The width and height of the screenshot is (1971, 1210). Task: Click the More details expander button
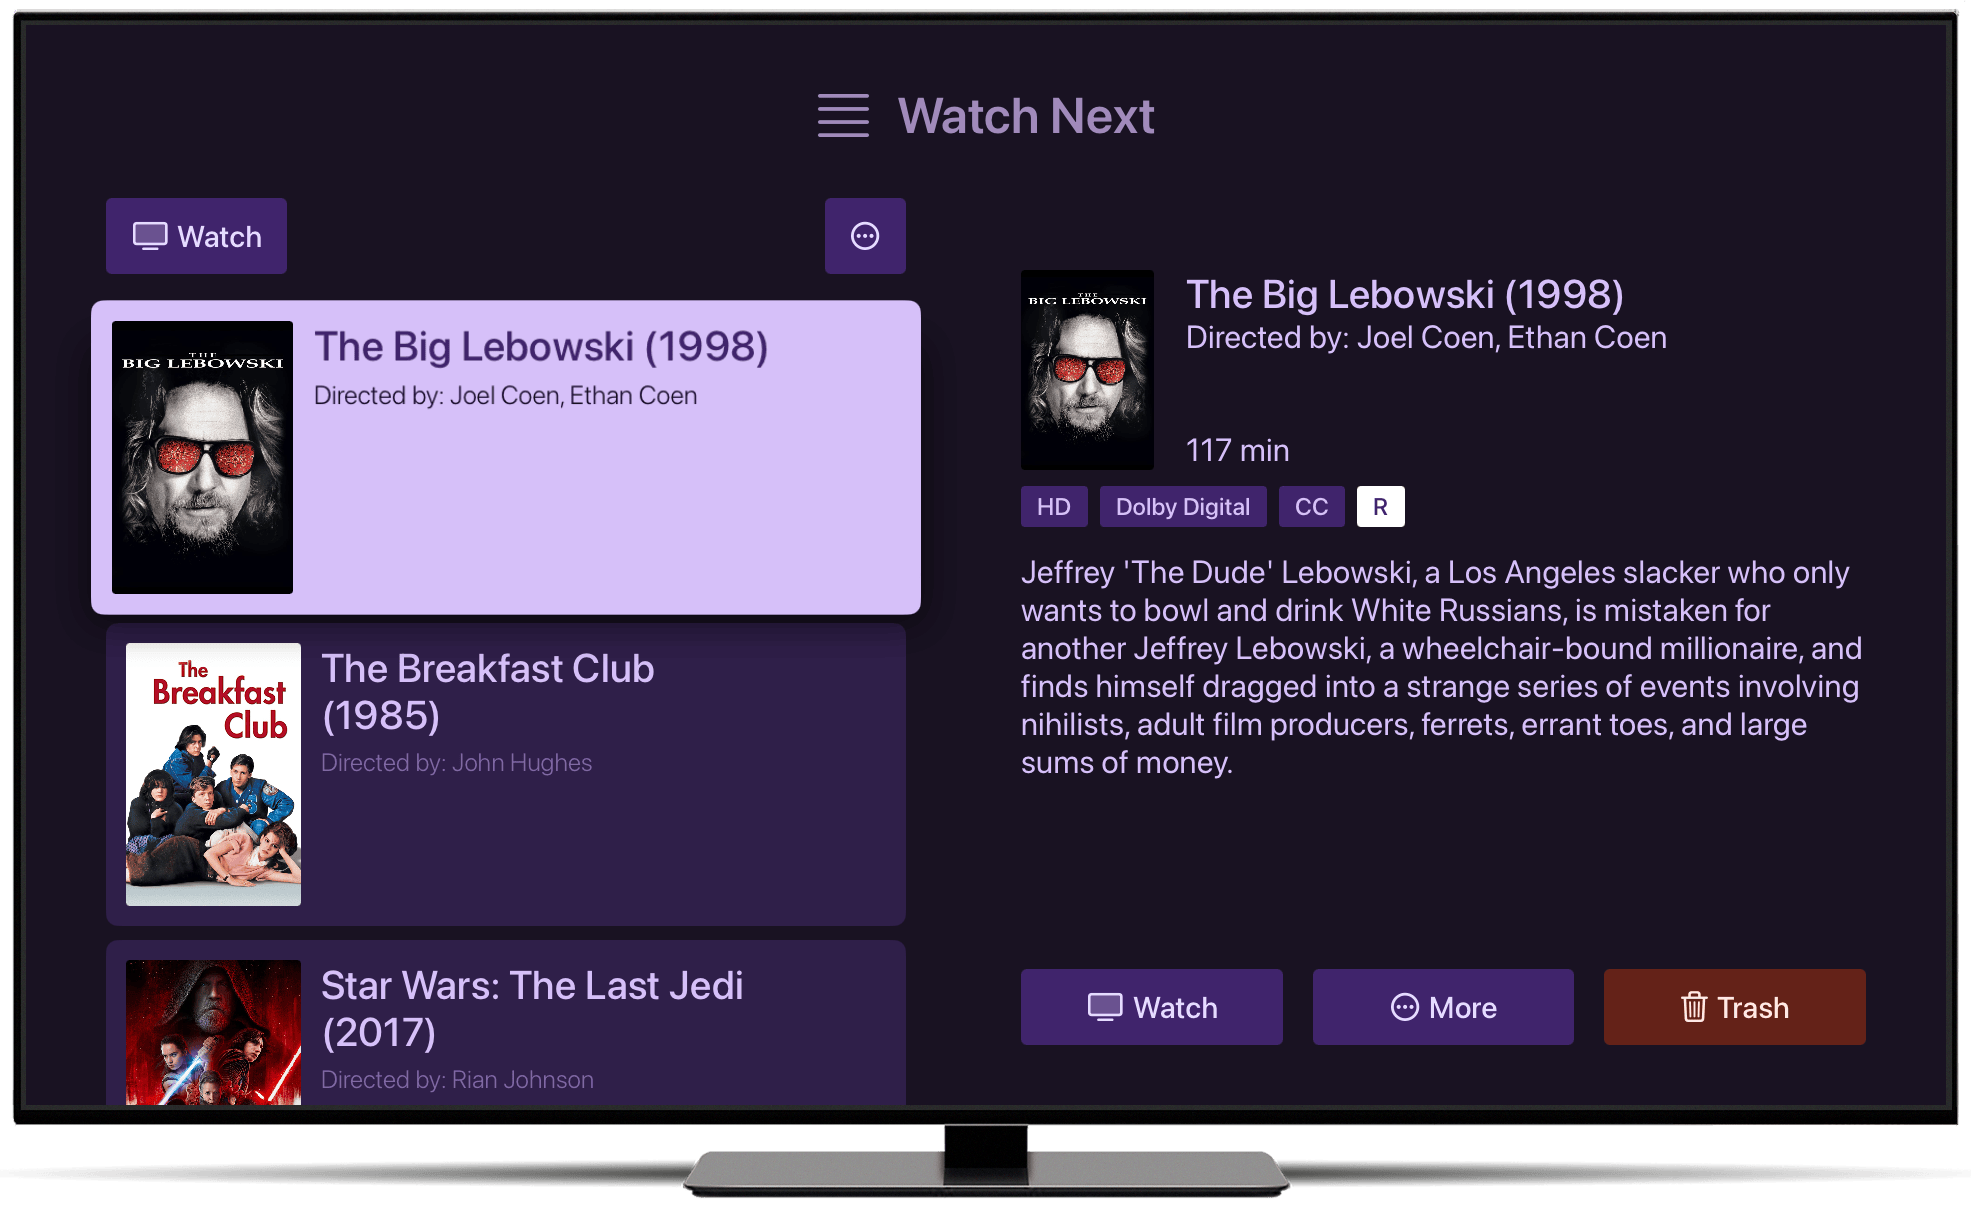866,235
